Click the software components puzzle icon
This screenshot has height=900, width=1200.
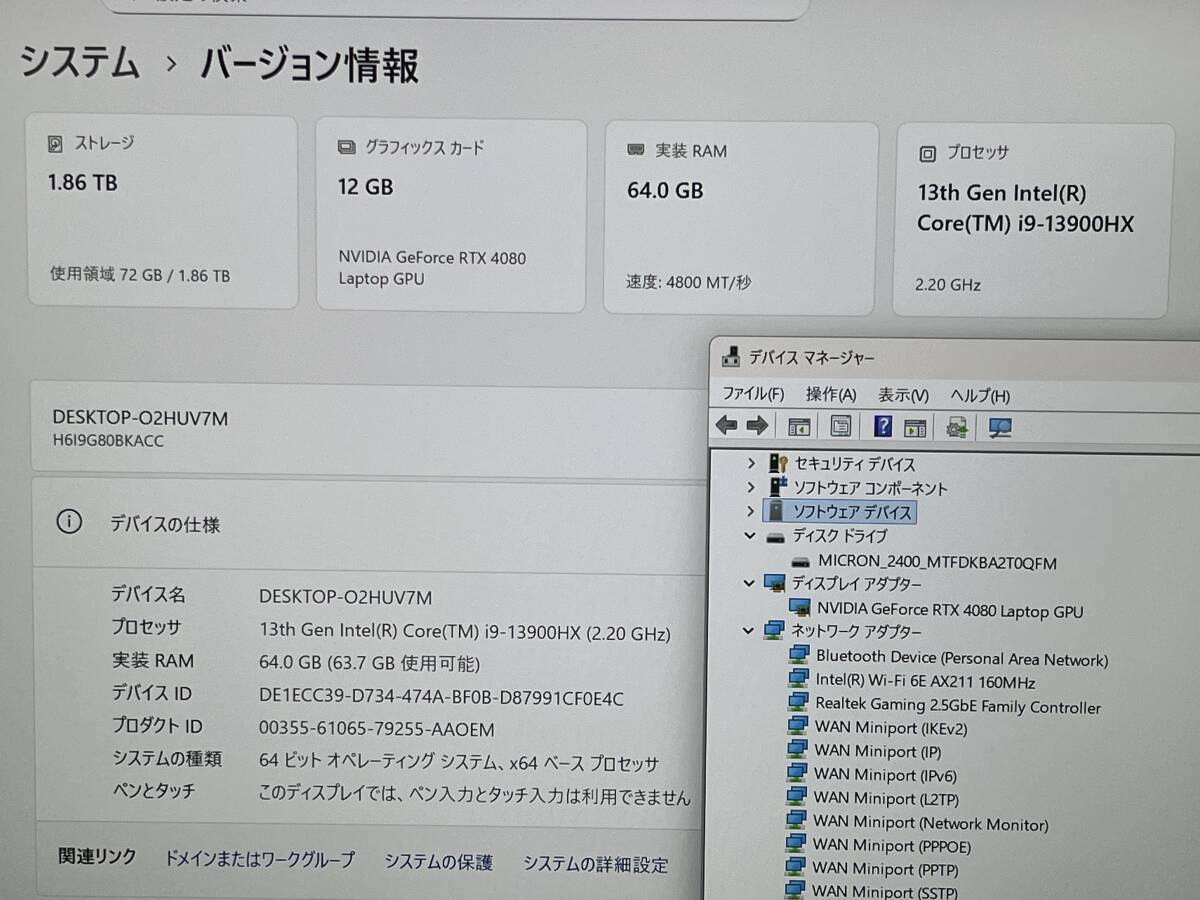(777, 487)
